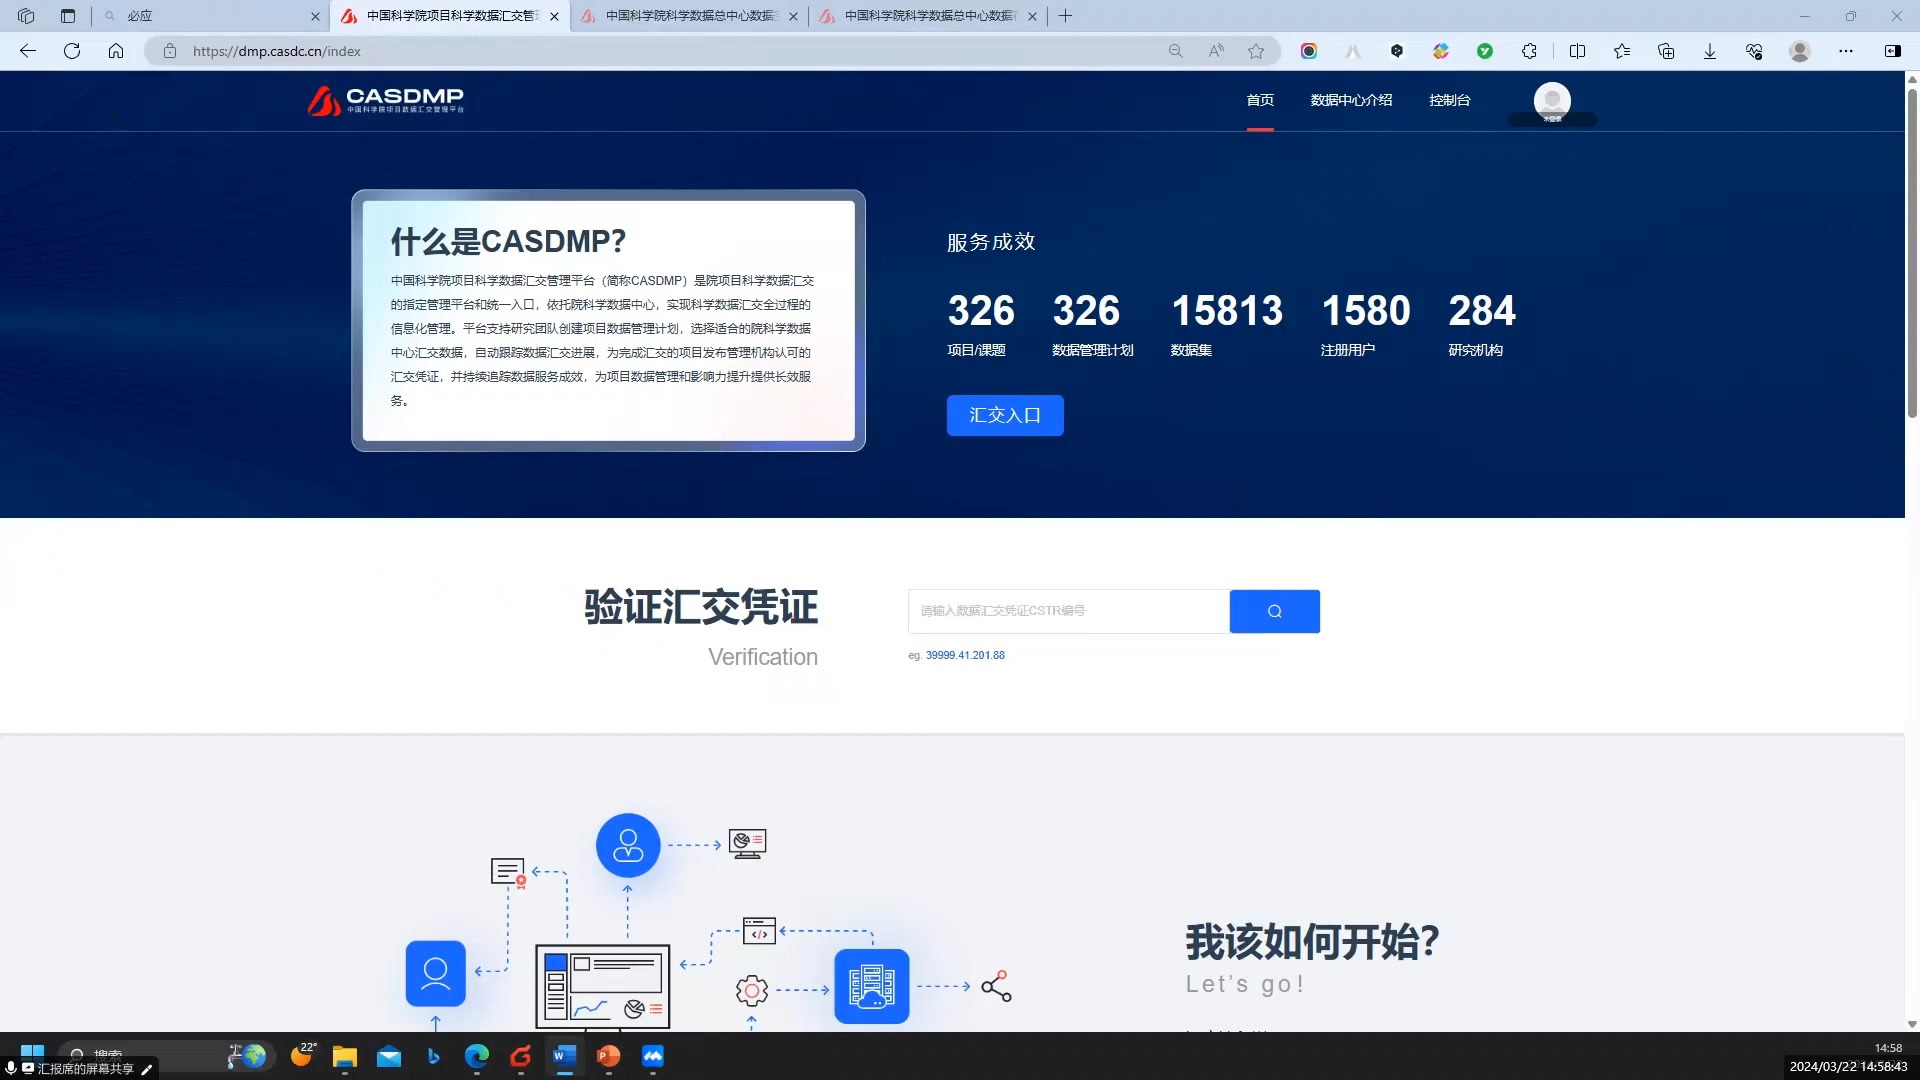Click the blue user icon in the workflow diagram
Viewport: 1920px width, 1080px height.
click(x=435, y=973)
